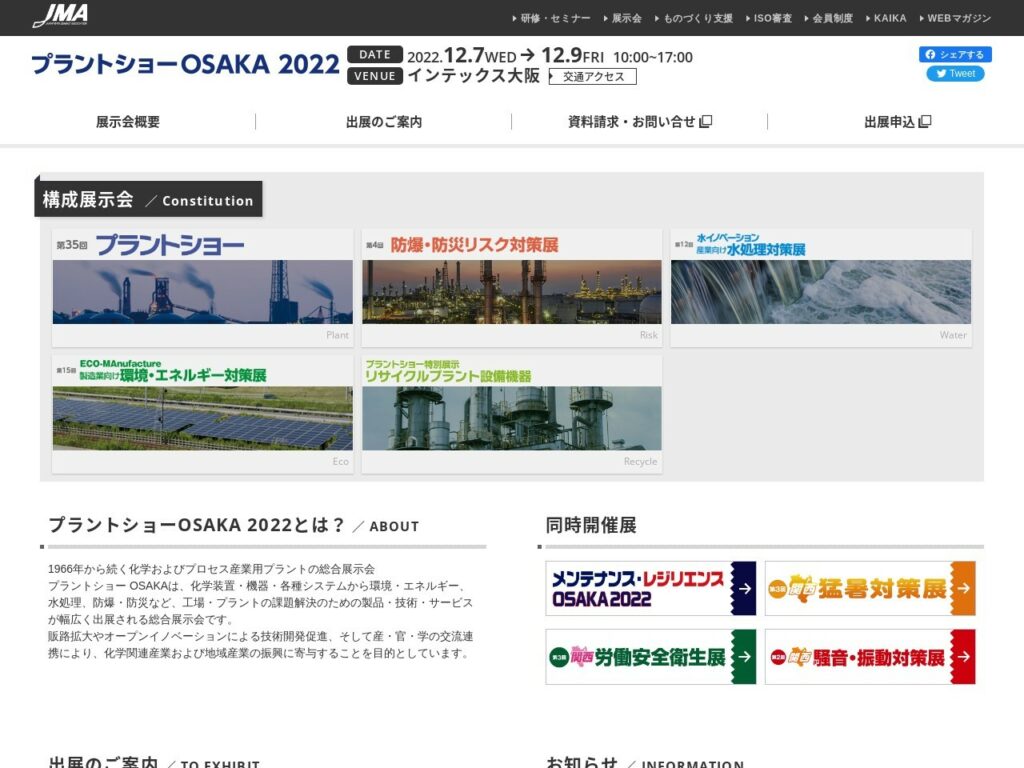Open 展示会 top menu link
This screenshot has height=768, width=1024.
pyautogui.click(x=622, y=18)
